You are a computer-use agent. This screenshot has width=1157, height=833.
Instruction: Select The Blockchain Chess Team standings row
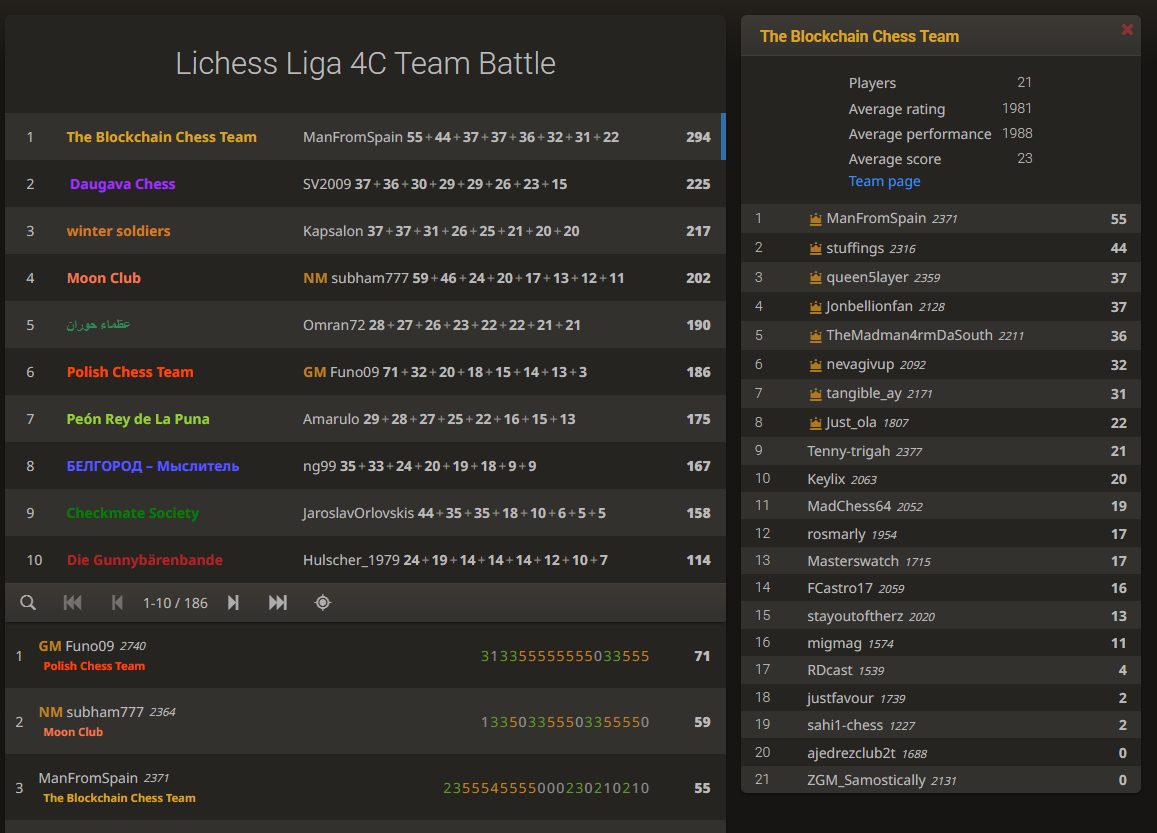(365, 137)
